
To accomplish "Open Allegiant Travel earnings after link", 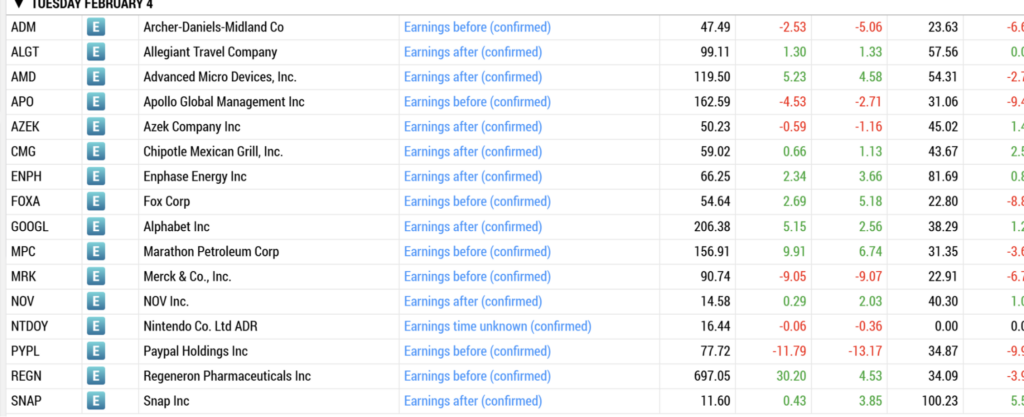I will coord(473,52).
